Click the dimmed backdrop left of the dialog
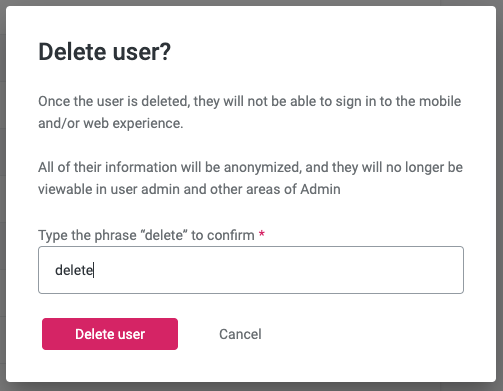Screen dimensions: 503x391 [x=3, y=195]
